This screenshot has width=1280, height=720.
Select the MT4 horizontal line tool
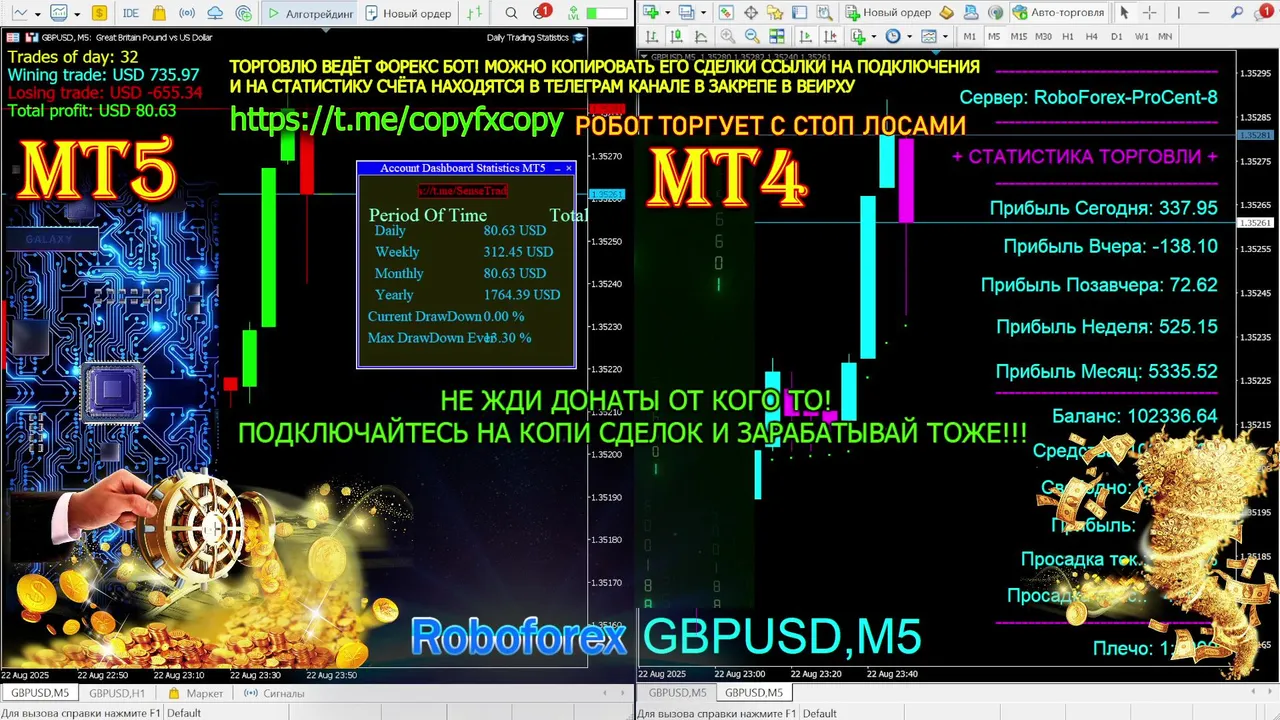[1203, 13]
